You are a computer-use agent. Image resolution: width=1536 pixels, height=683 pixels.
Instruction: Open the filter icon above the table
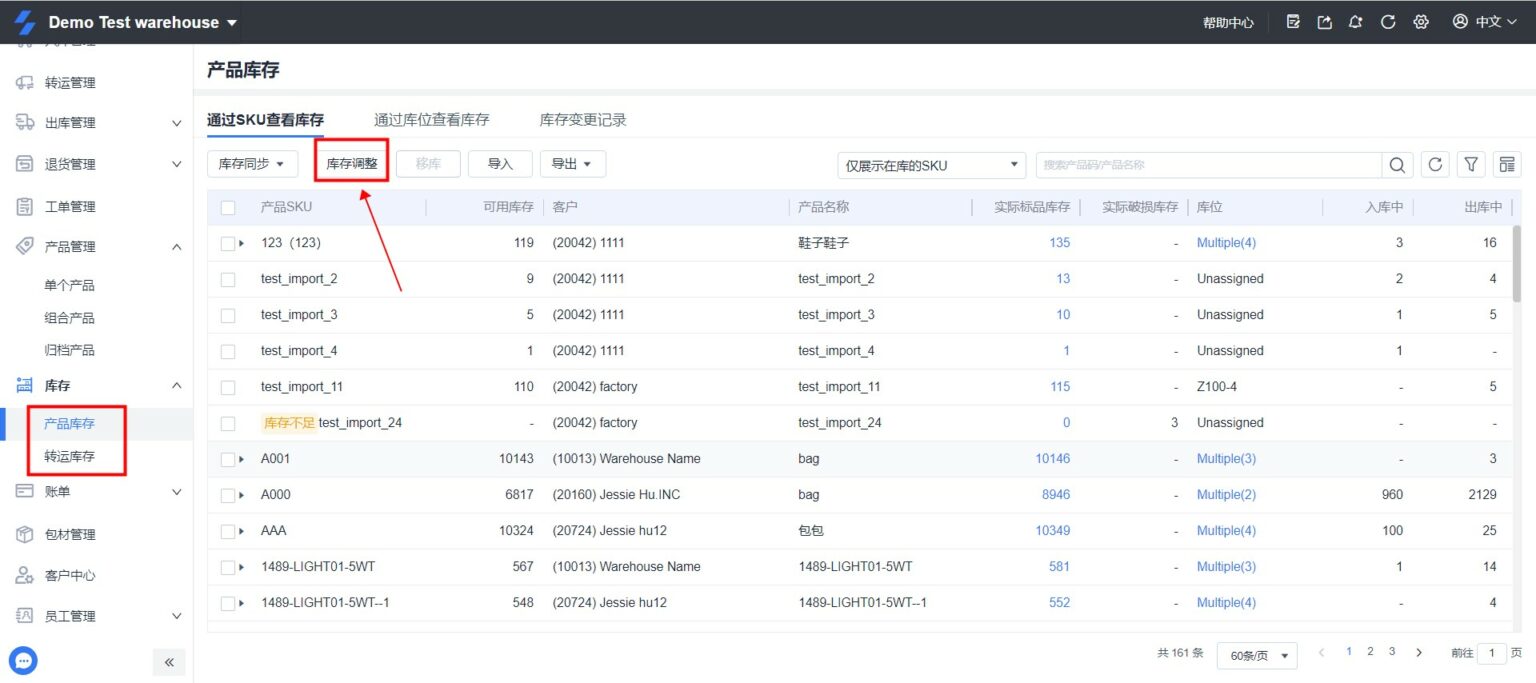click(1470, 164)
